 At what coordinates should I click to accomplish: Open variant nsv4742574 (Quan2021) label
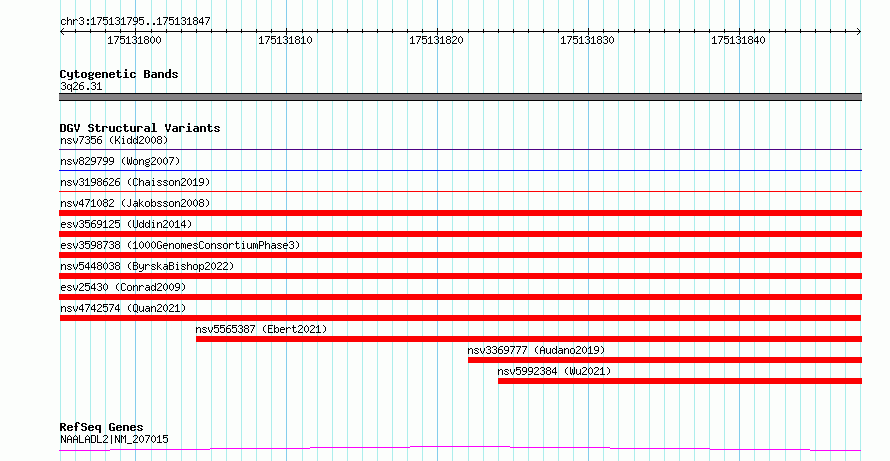(123, 308)
